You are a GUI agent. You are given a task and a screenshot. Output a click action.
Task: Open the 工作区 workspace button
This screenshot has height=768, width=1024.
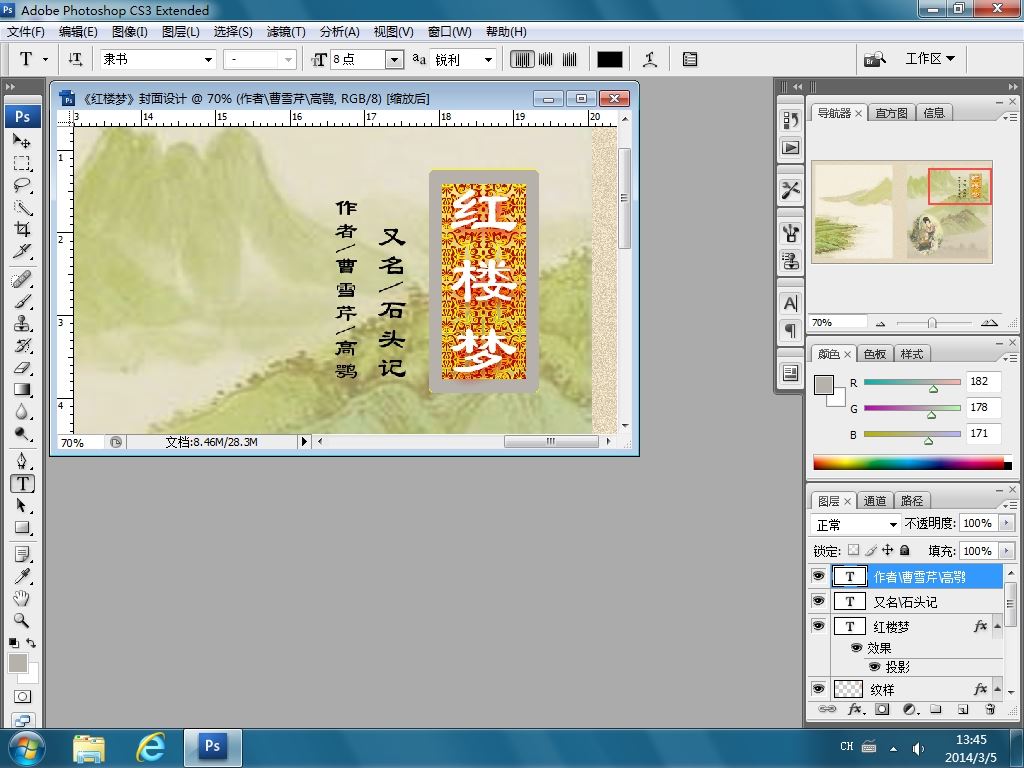coord(929,59)
